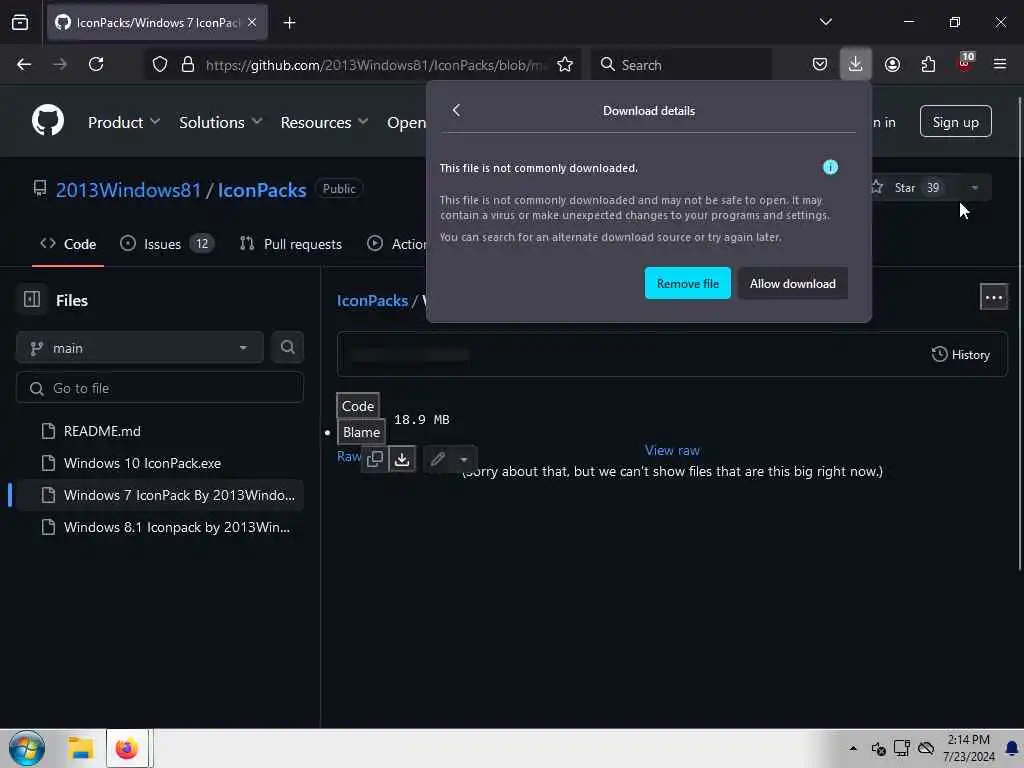This screenshot has width=1024, height=768.
Task: Click the tracking protection shield icon
Action: [x=160, y=64]
